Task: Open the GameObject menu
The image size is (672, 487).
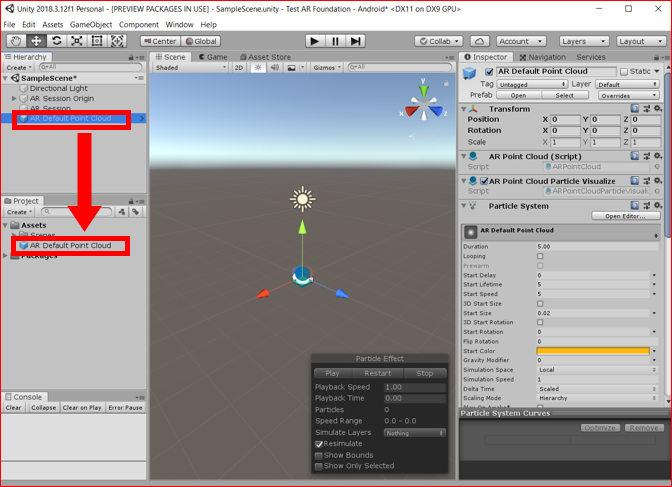Action: [91, 24]
